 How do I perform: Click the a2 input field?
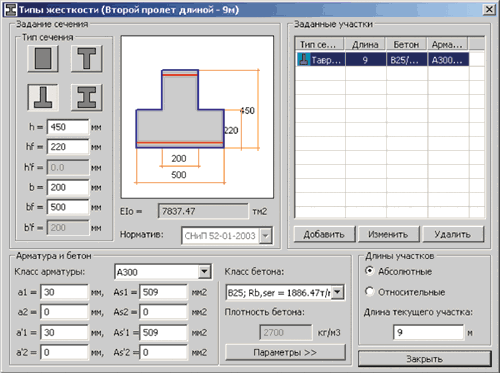(64, 312)
